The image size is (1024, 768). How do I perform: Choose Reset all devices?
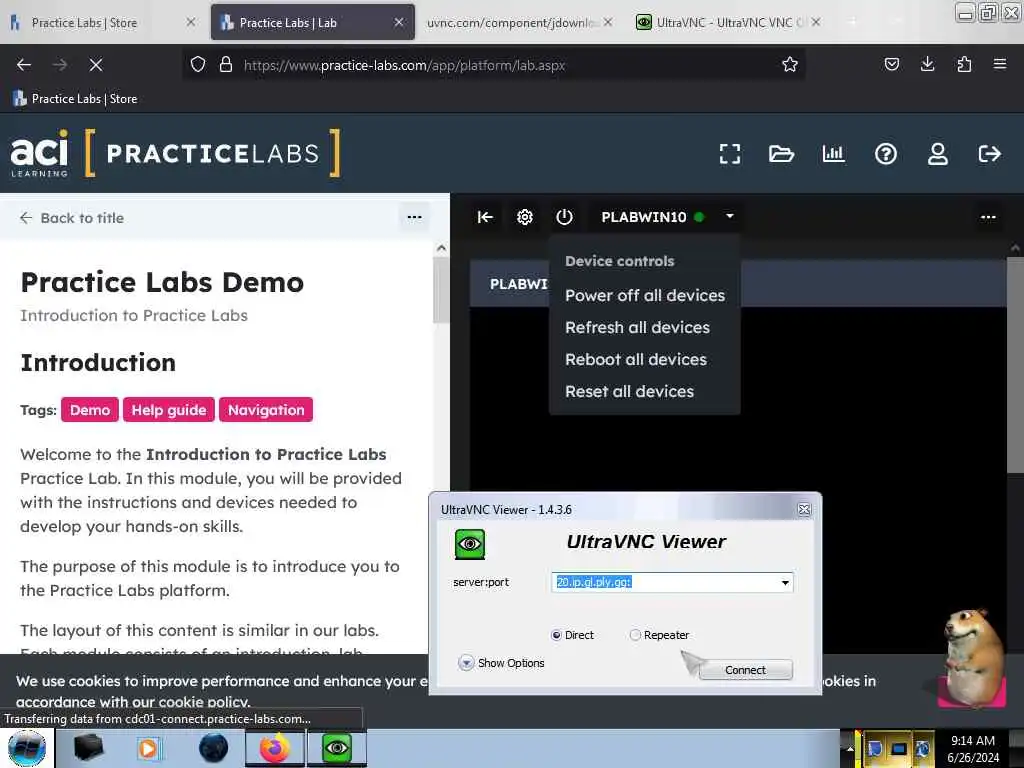click(629, 391)
